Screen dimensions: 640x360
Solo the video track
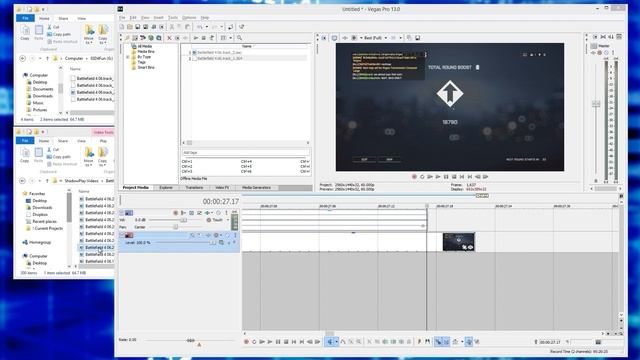[235, 235]
